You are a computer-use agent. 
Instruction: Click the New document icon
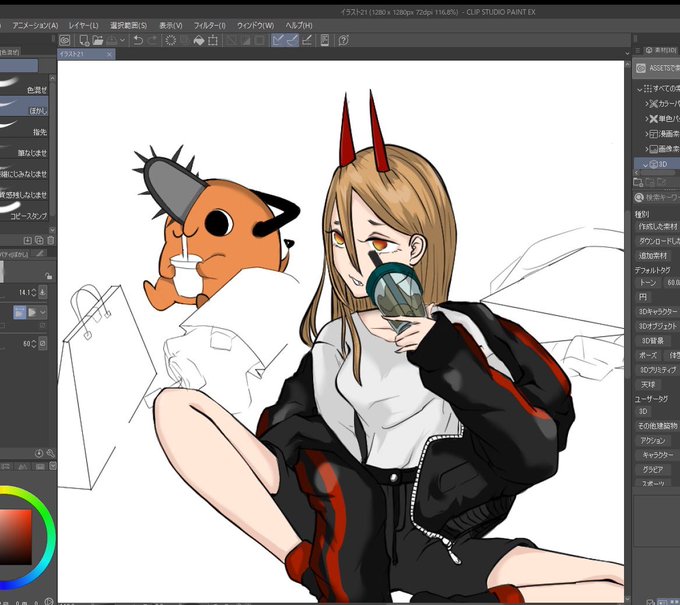[84, 40]
